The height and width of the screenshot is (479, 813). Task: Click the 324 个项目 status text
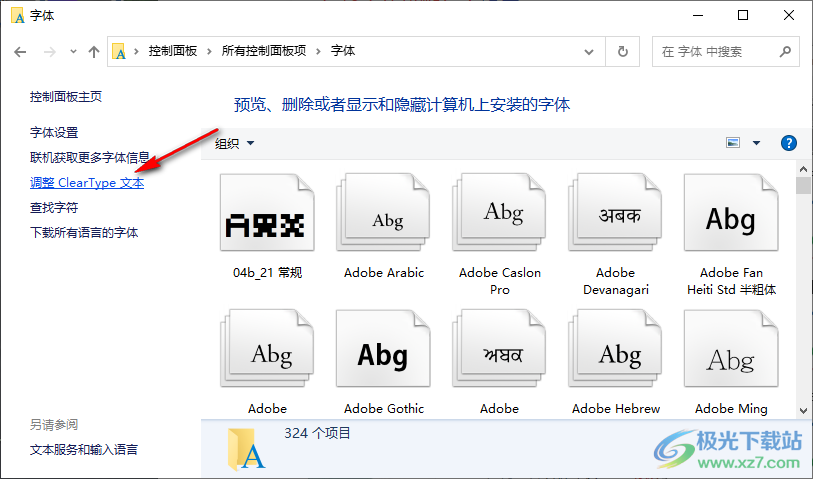point(317,433)
